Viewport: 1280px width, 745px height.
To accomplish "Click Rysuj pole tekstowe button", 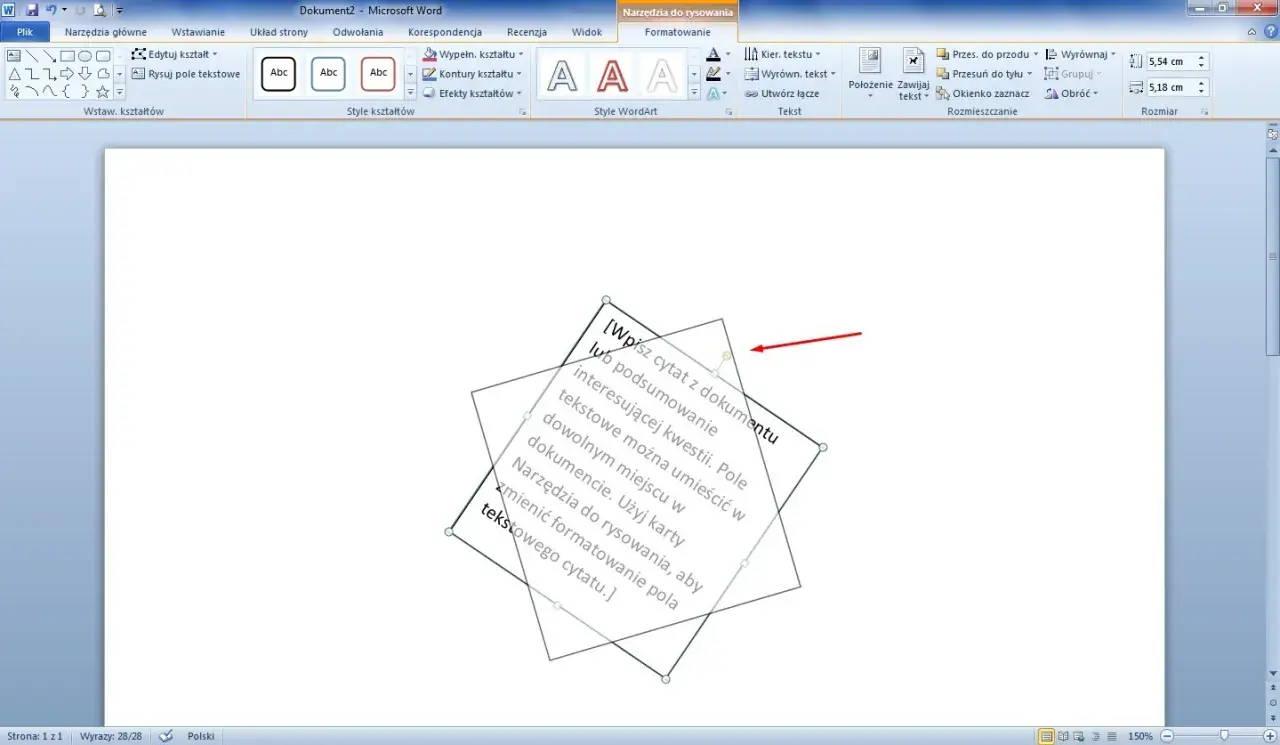I will (186, 74).
